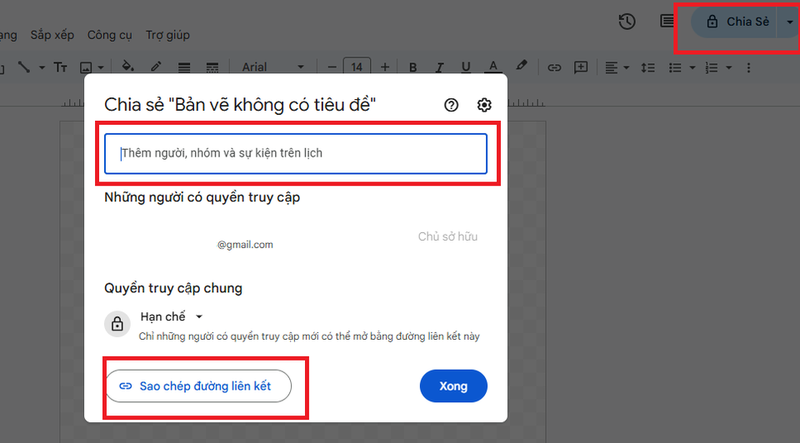800x443 pixels.
Task: Click the Xong button
Action: [x=454, y=386]
